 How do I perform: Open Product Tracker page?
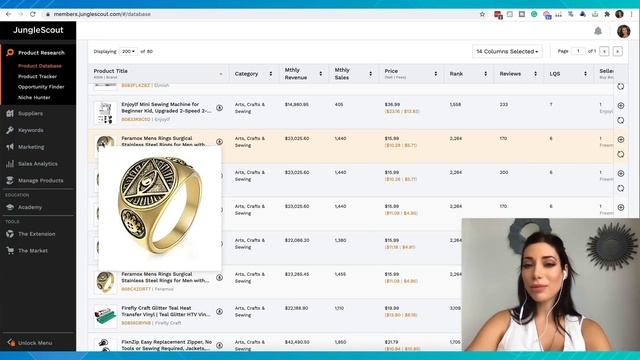tap(37, 76)
